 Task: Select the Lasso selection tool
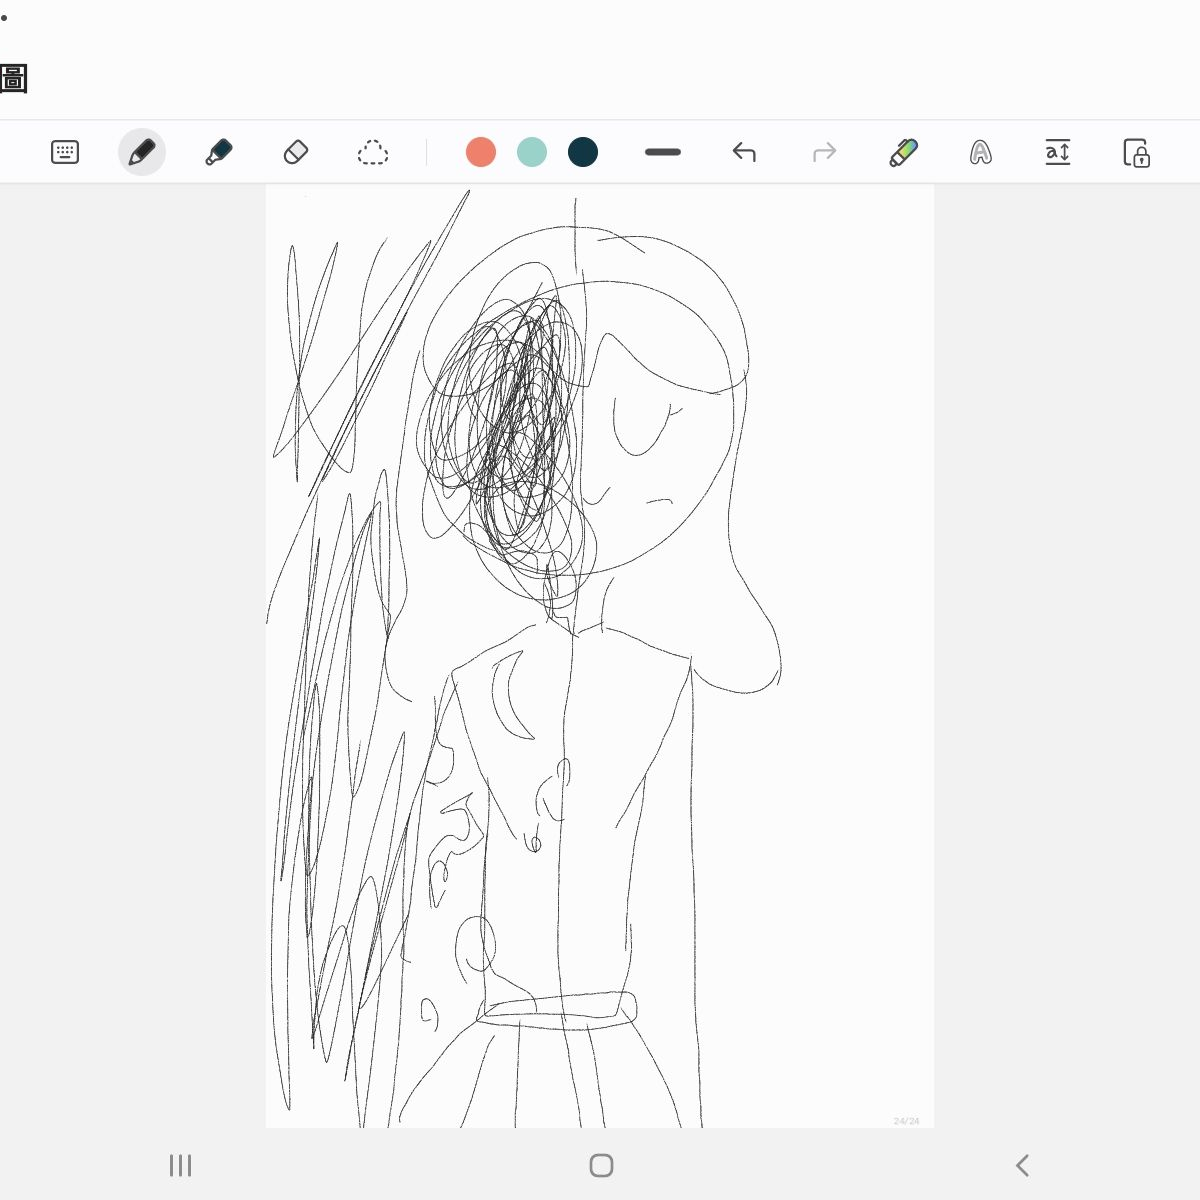pos(373,152)
